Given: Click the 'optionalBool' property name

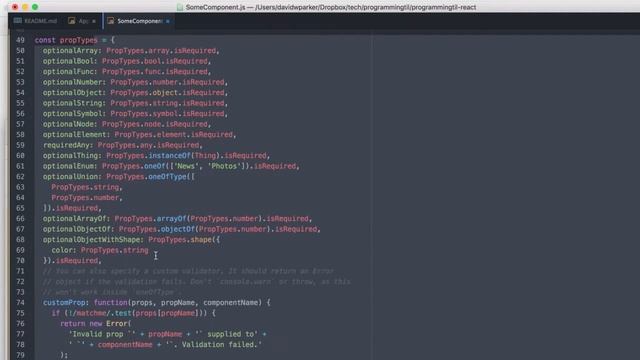Looking at the screenshot, I should (x=69, y=61).
